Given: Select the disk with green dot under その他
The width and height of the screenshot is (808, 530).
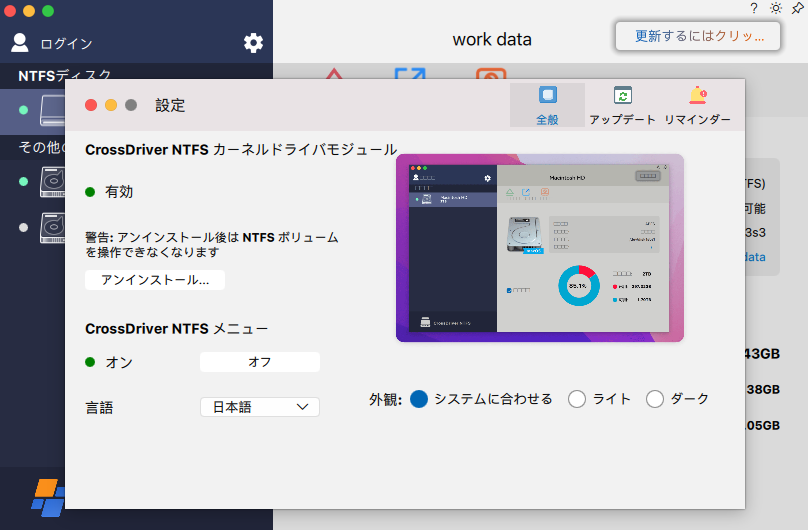Looking at the screenshot, I should 33,181.
